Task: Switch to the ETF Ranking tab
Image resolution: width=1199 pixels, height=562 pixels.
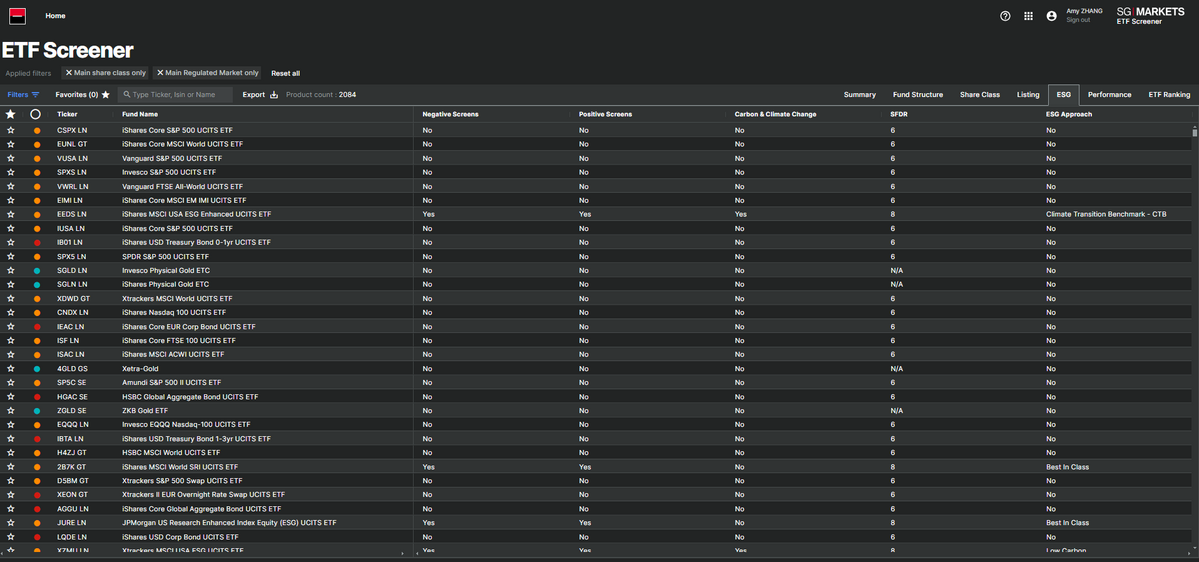Action: [x=1169, y=95]
